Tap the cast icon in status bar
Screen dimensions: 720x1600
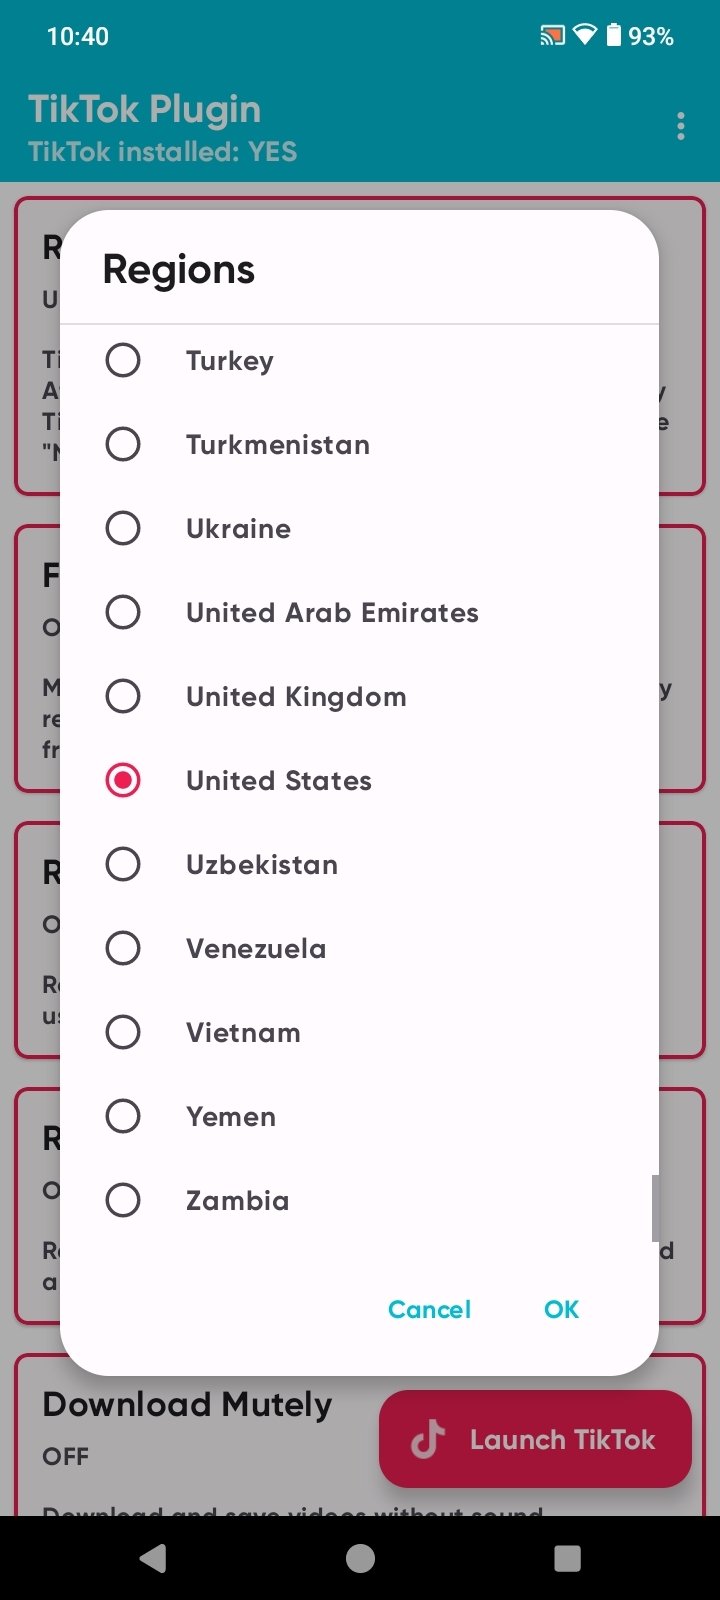(x=552, y=37)
